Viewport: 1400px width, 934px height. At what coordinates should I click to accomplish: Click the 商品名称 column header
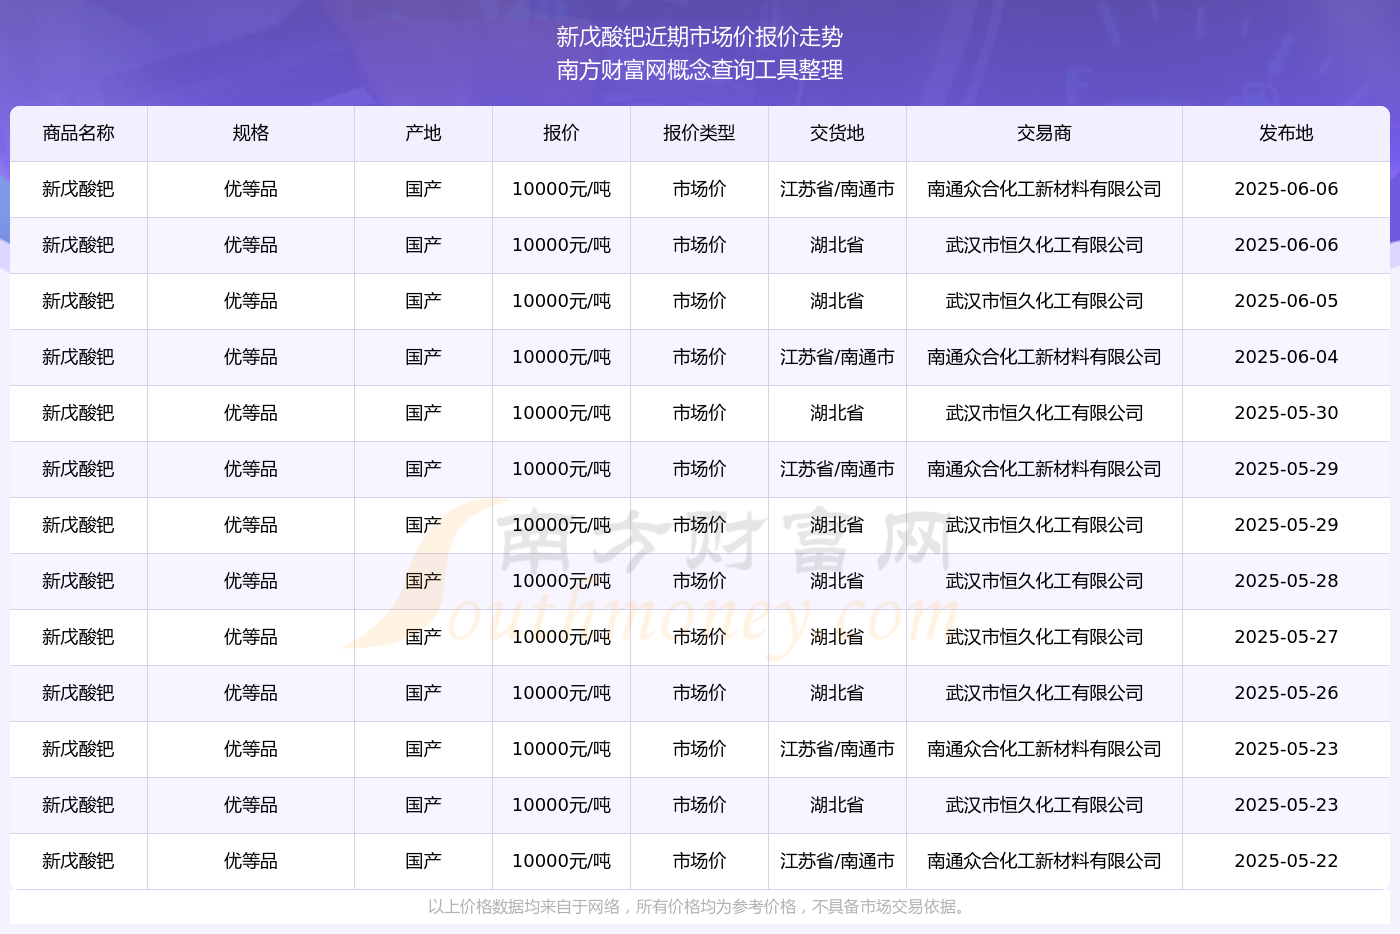pyautogui.click(x=78, y=133)
